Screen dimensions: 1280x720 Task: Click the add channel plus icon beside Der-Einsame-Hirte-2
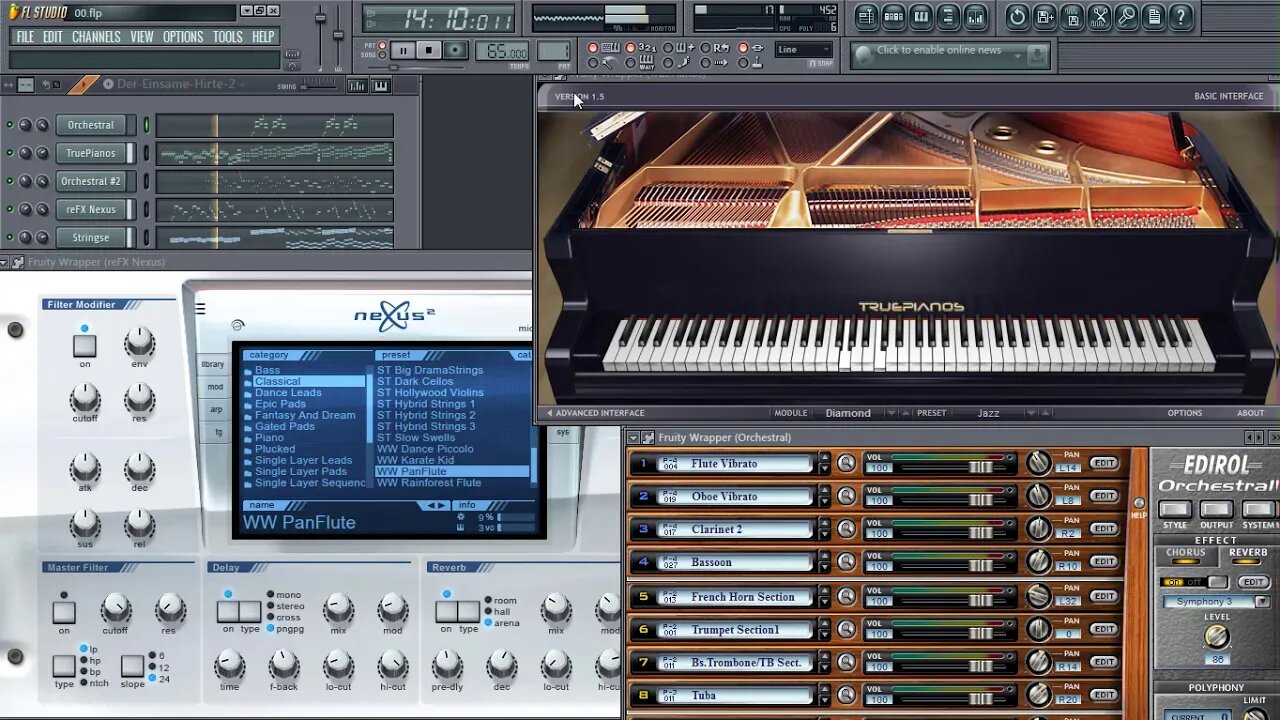point(108,85)
